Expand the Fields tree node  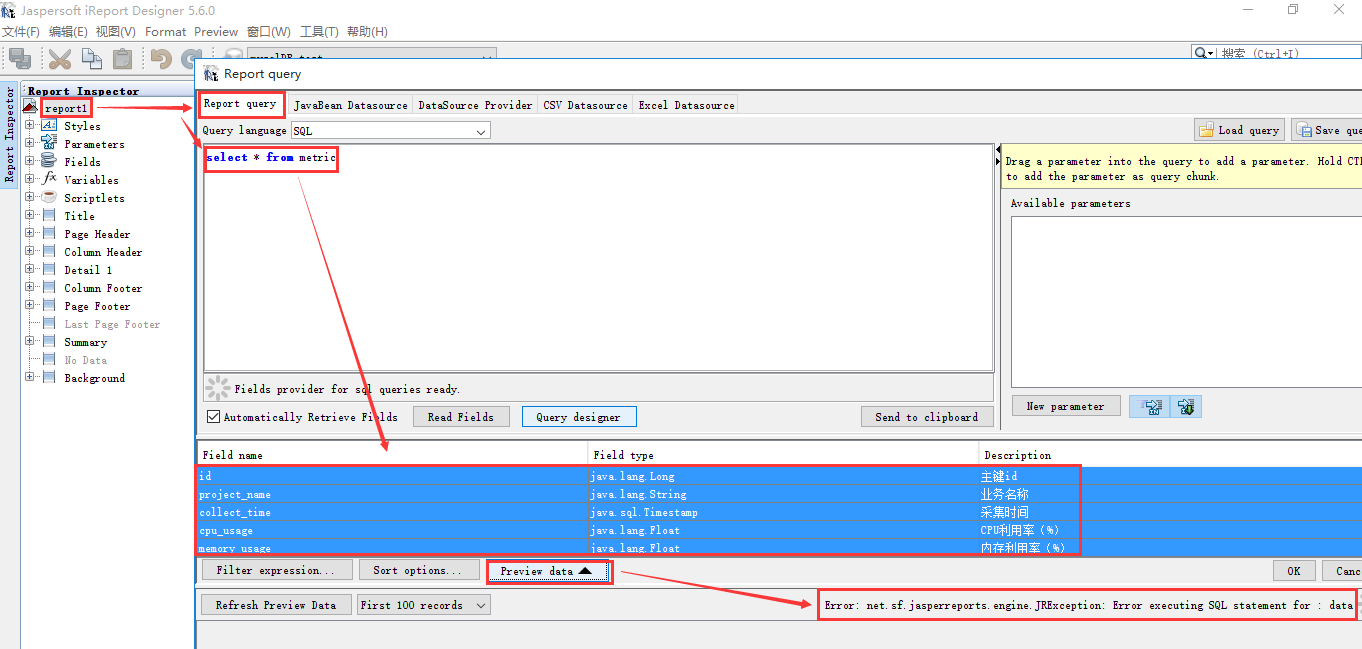(30, 161)
